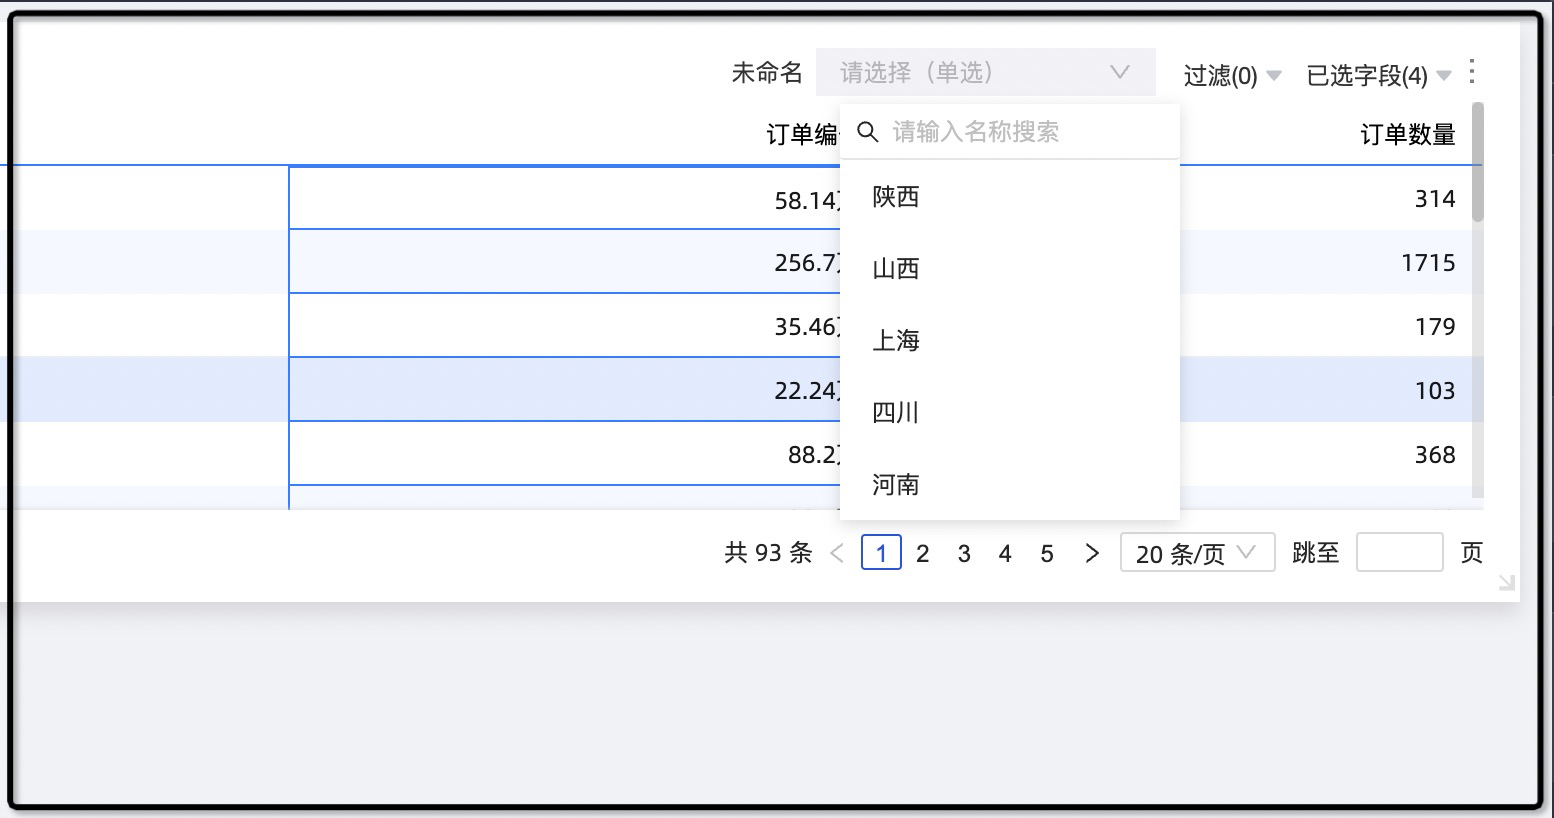Screen dimensions: 1554x818
Task: Pick 上海 from the dropdown options
Action: (896, 341)
